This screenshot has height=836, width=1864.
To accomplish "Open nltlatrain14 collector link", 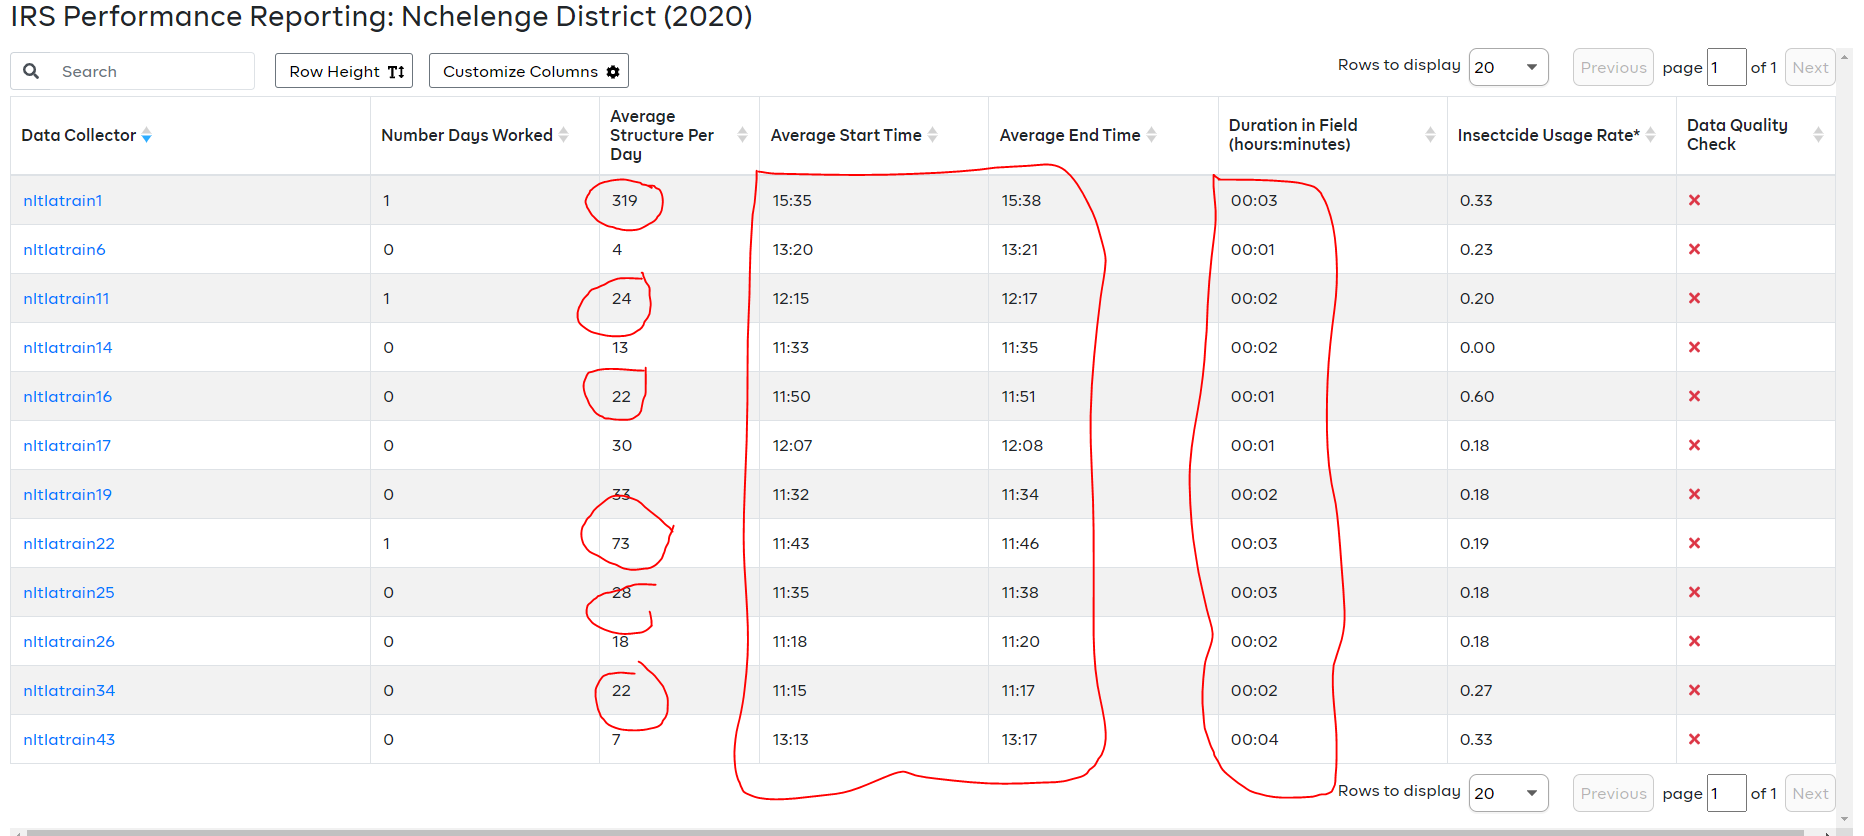I will [x=68, y=347].
